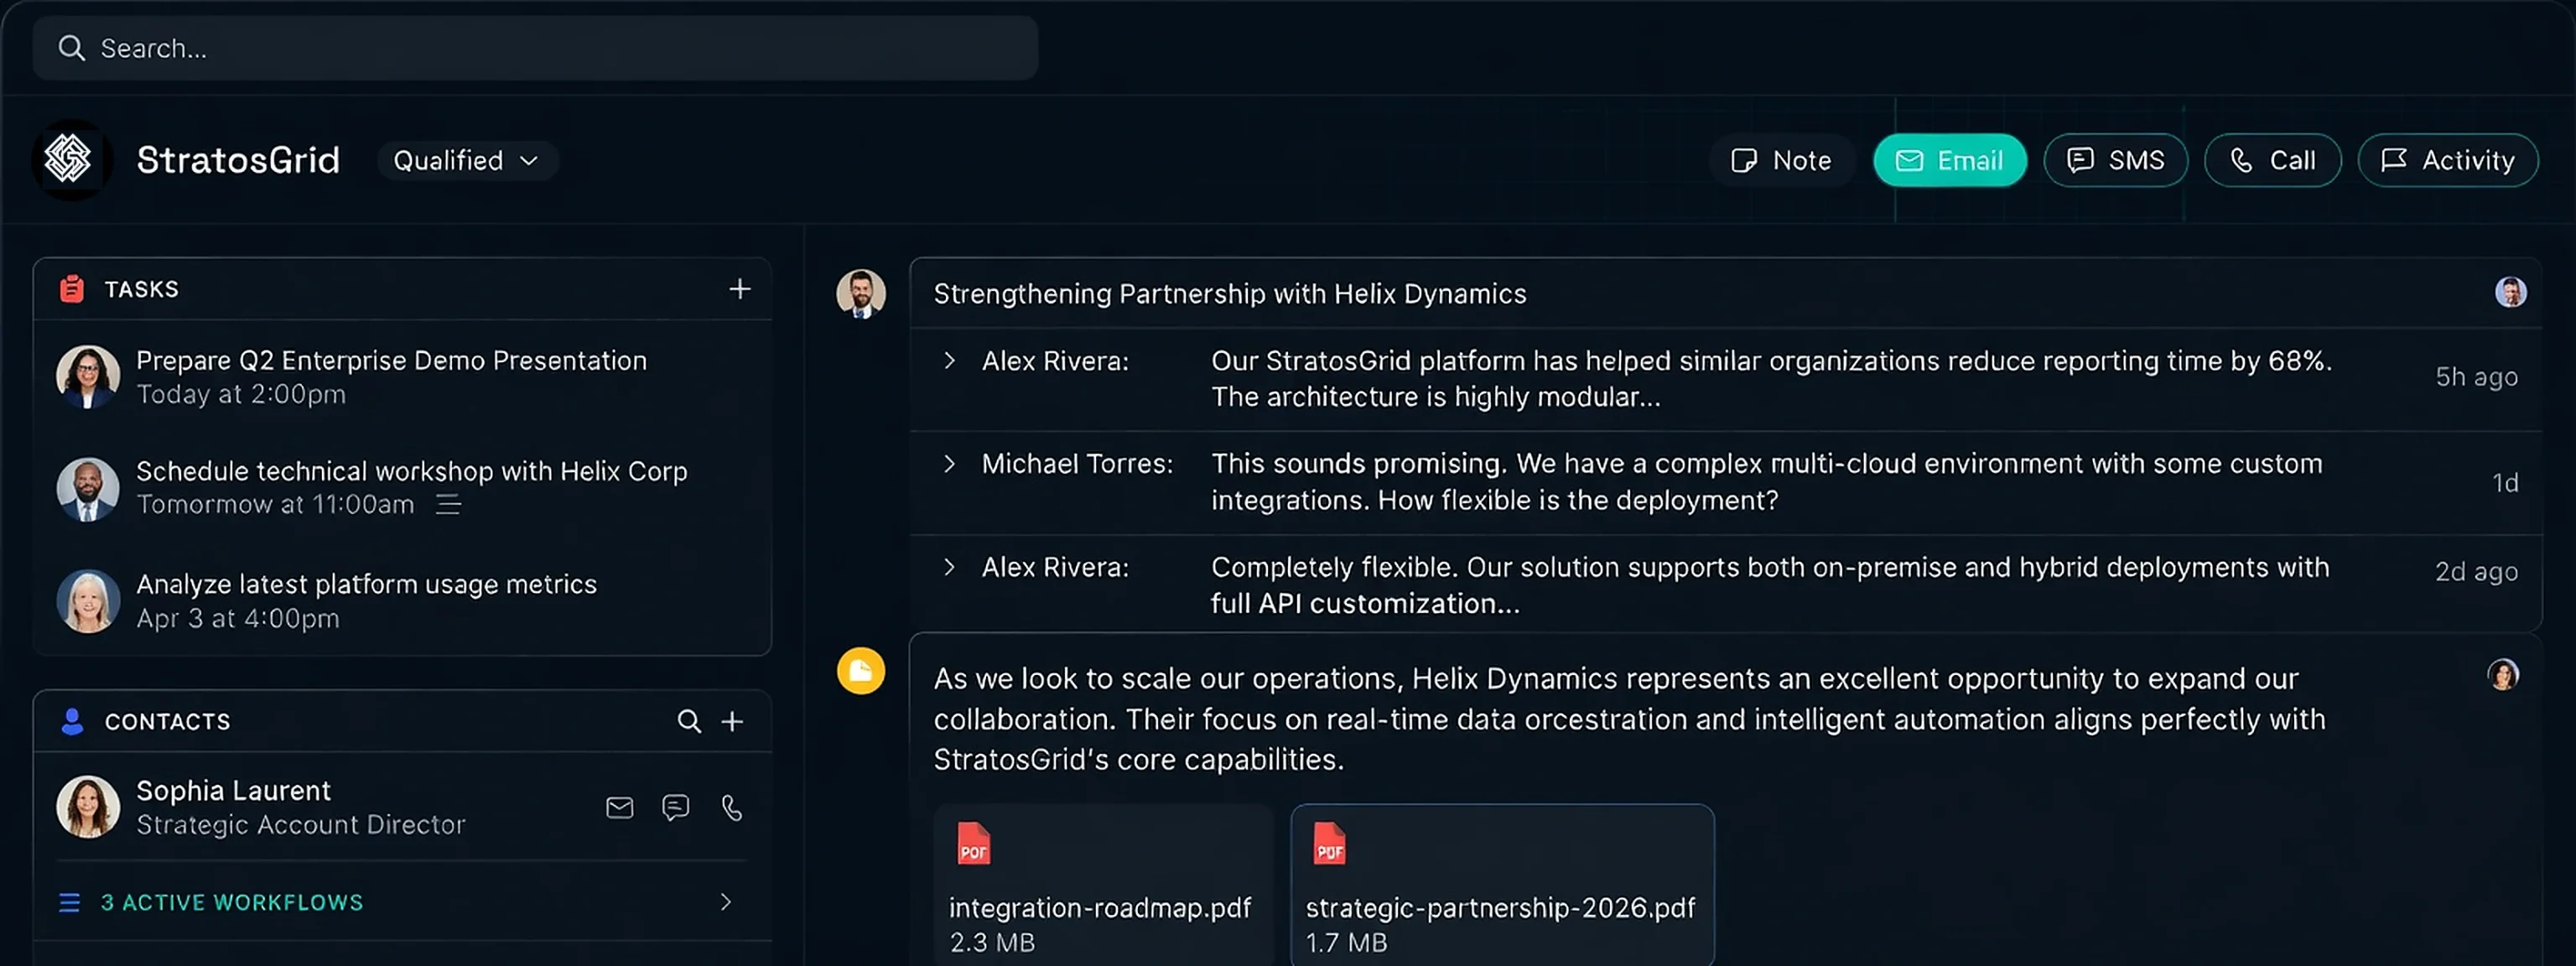
Task: Expand Alex Rivera's first message
Action: click(x=949, y=361)
